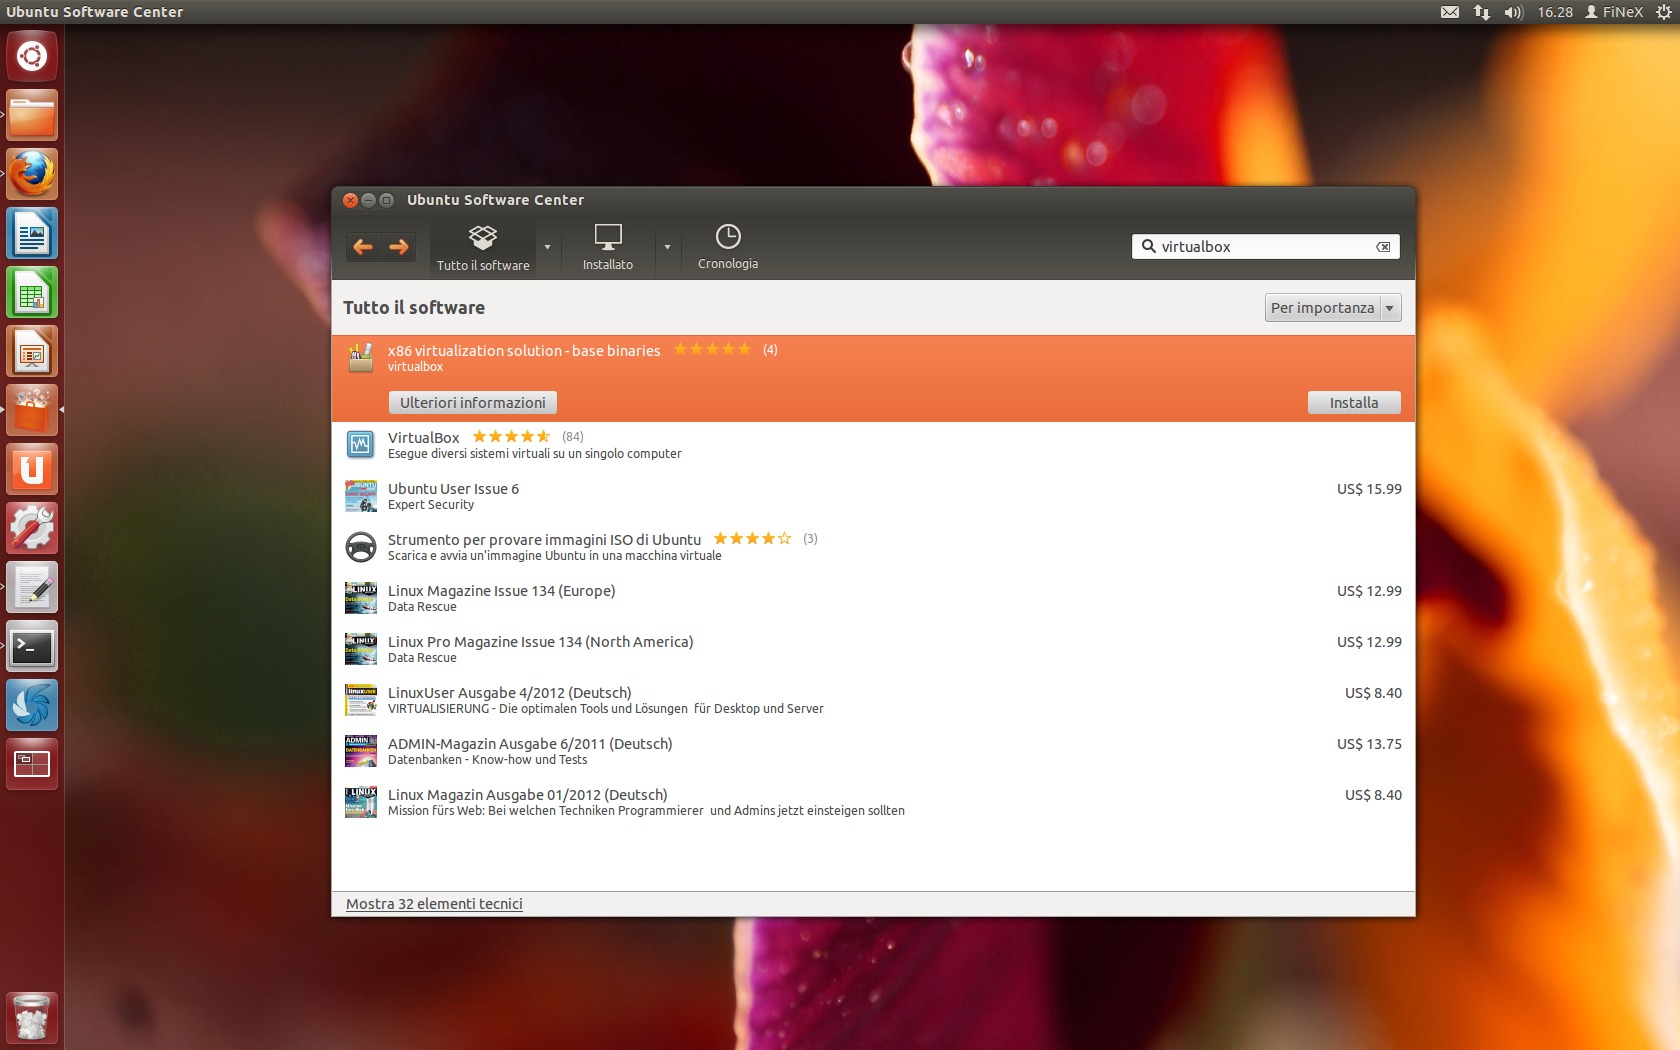Open the clock showing 16.28
This screenshot has width=1680, height=1050.
point(1555,12)
